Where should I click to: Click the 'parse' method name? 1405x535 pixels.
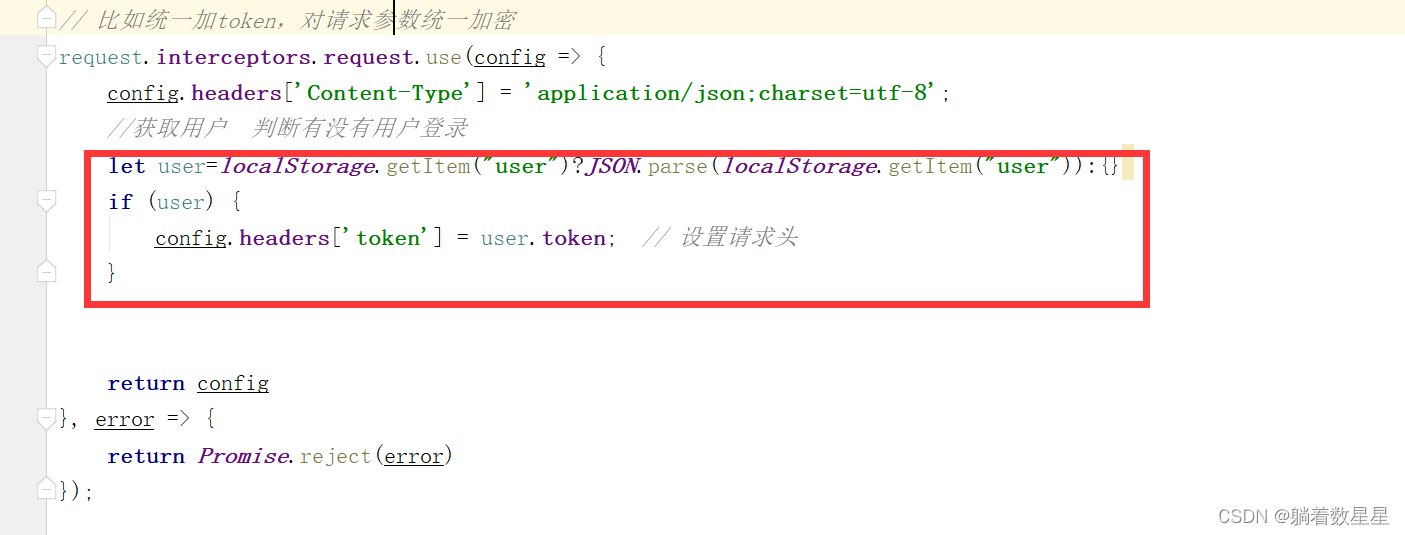[678, 166]
